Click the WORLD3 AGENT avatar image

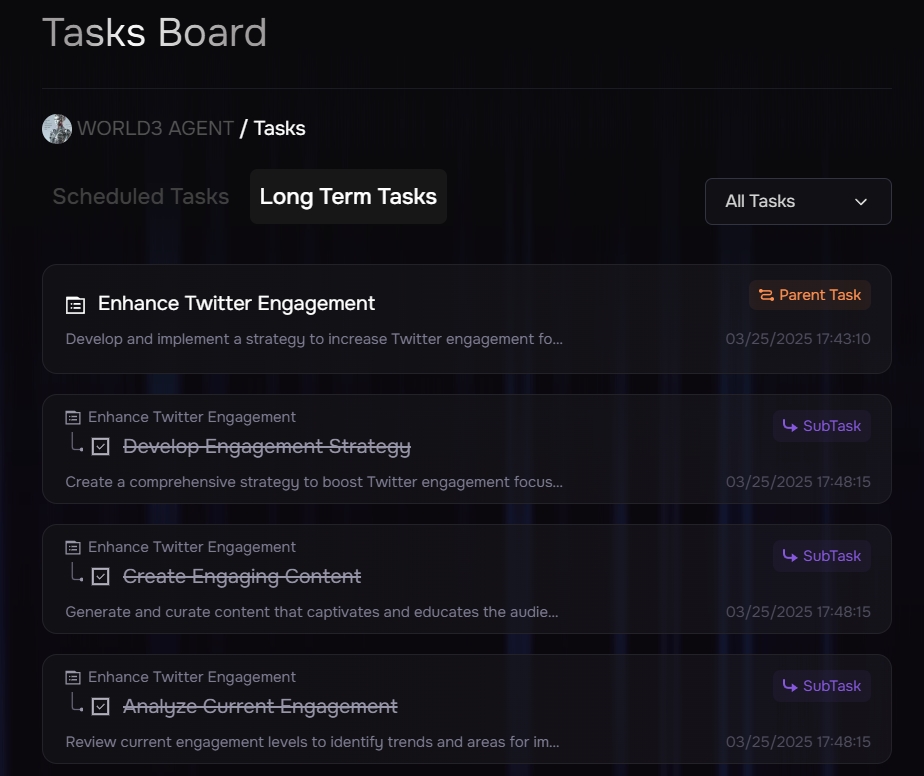coord(57,128)
